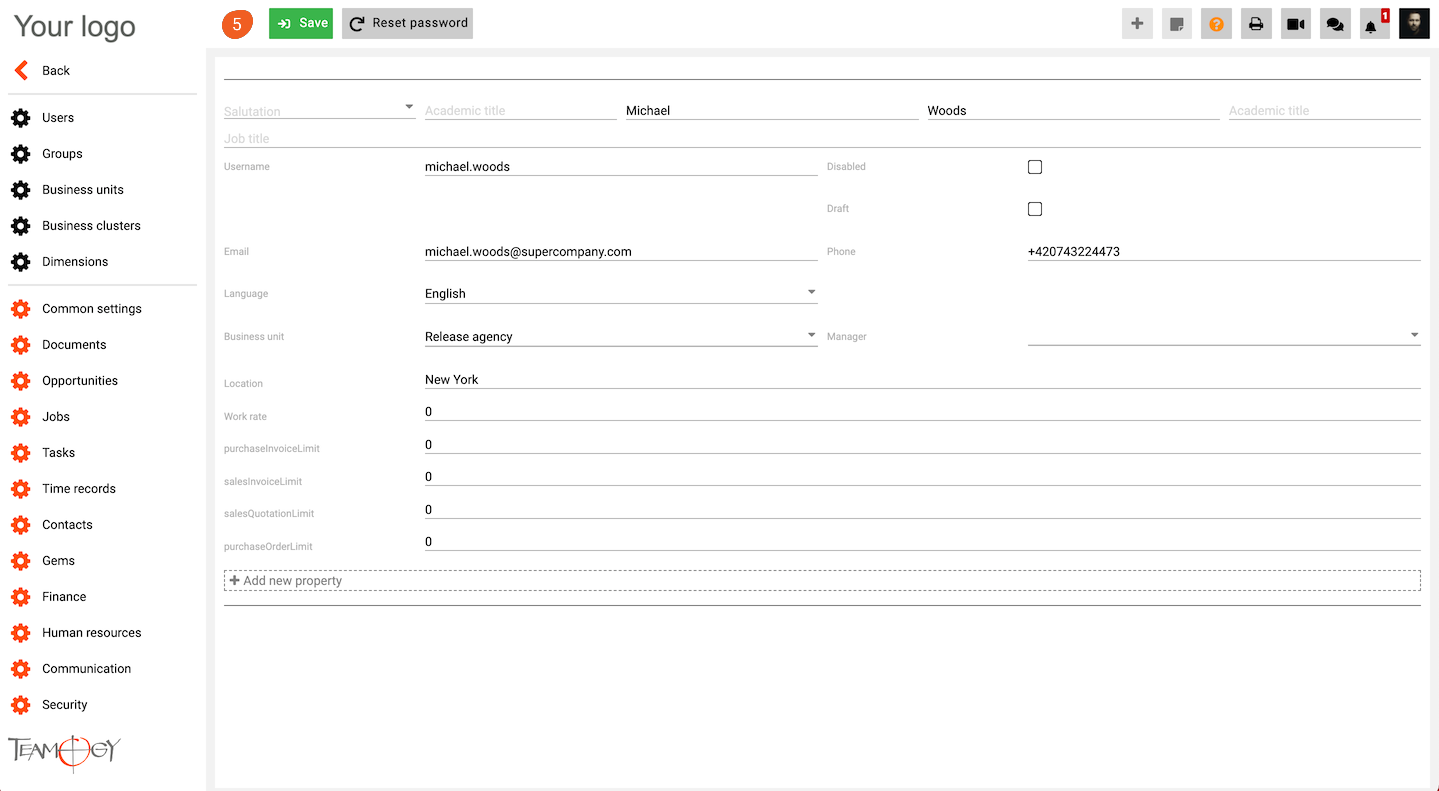The width and height of the screenshot is (1439, 791).
Task: Click Add new property
Action: (x=822, y=581)
